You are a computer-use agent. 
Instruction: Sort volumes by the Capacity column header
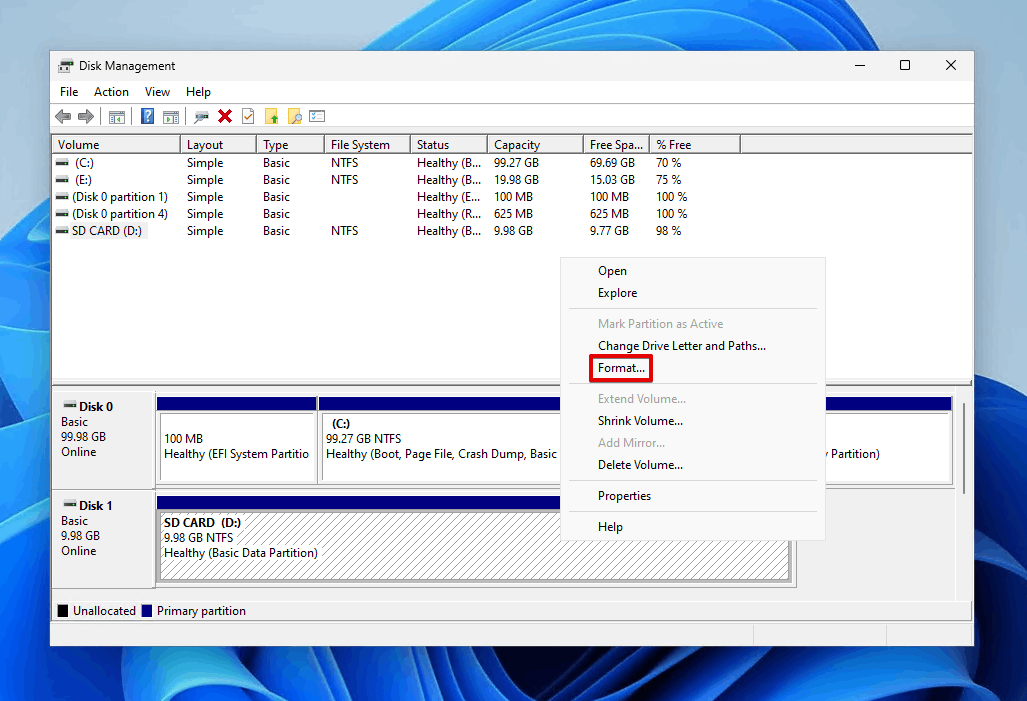click(x=520, y=143)
